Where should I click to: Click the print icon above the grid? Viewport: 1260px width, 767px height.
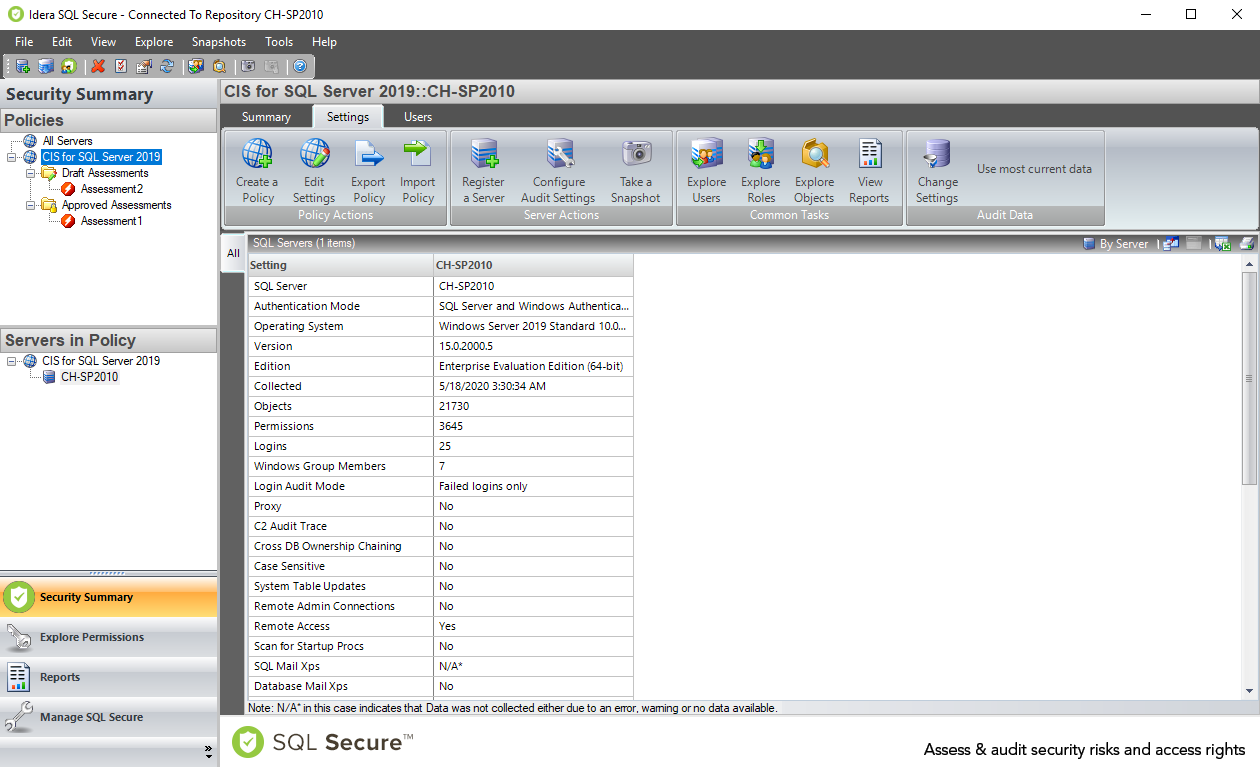point(1246,243)
